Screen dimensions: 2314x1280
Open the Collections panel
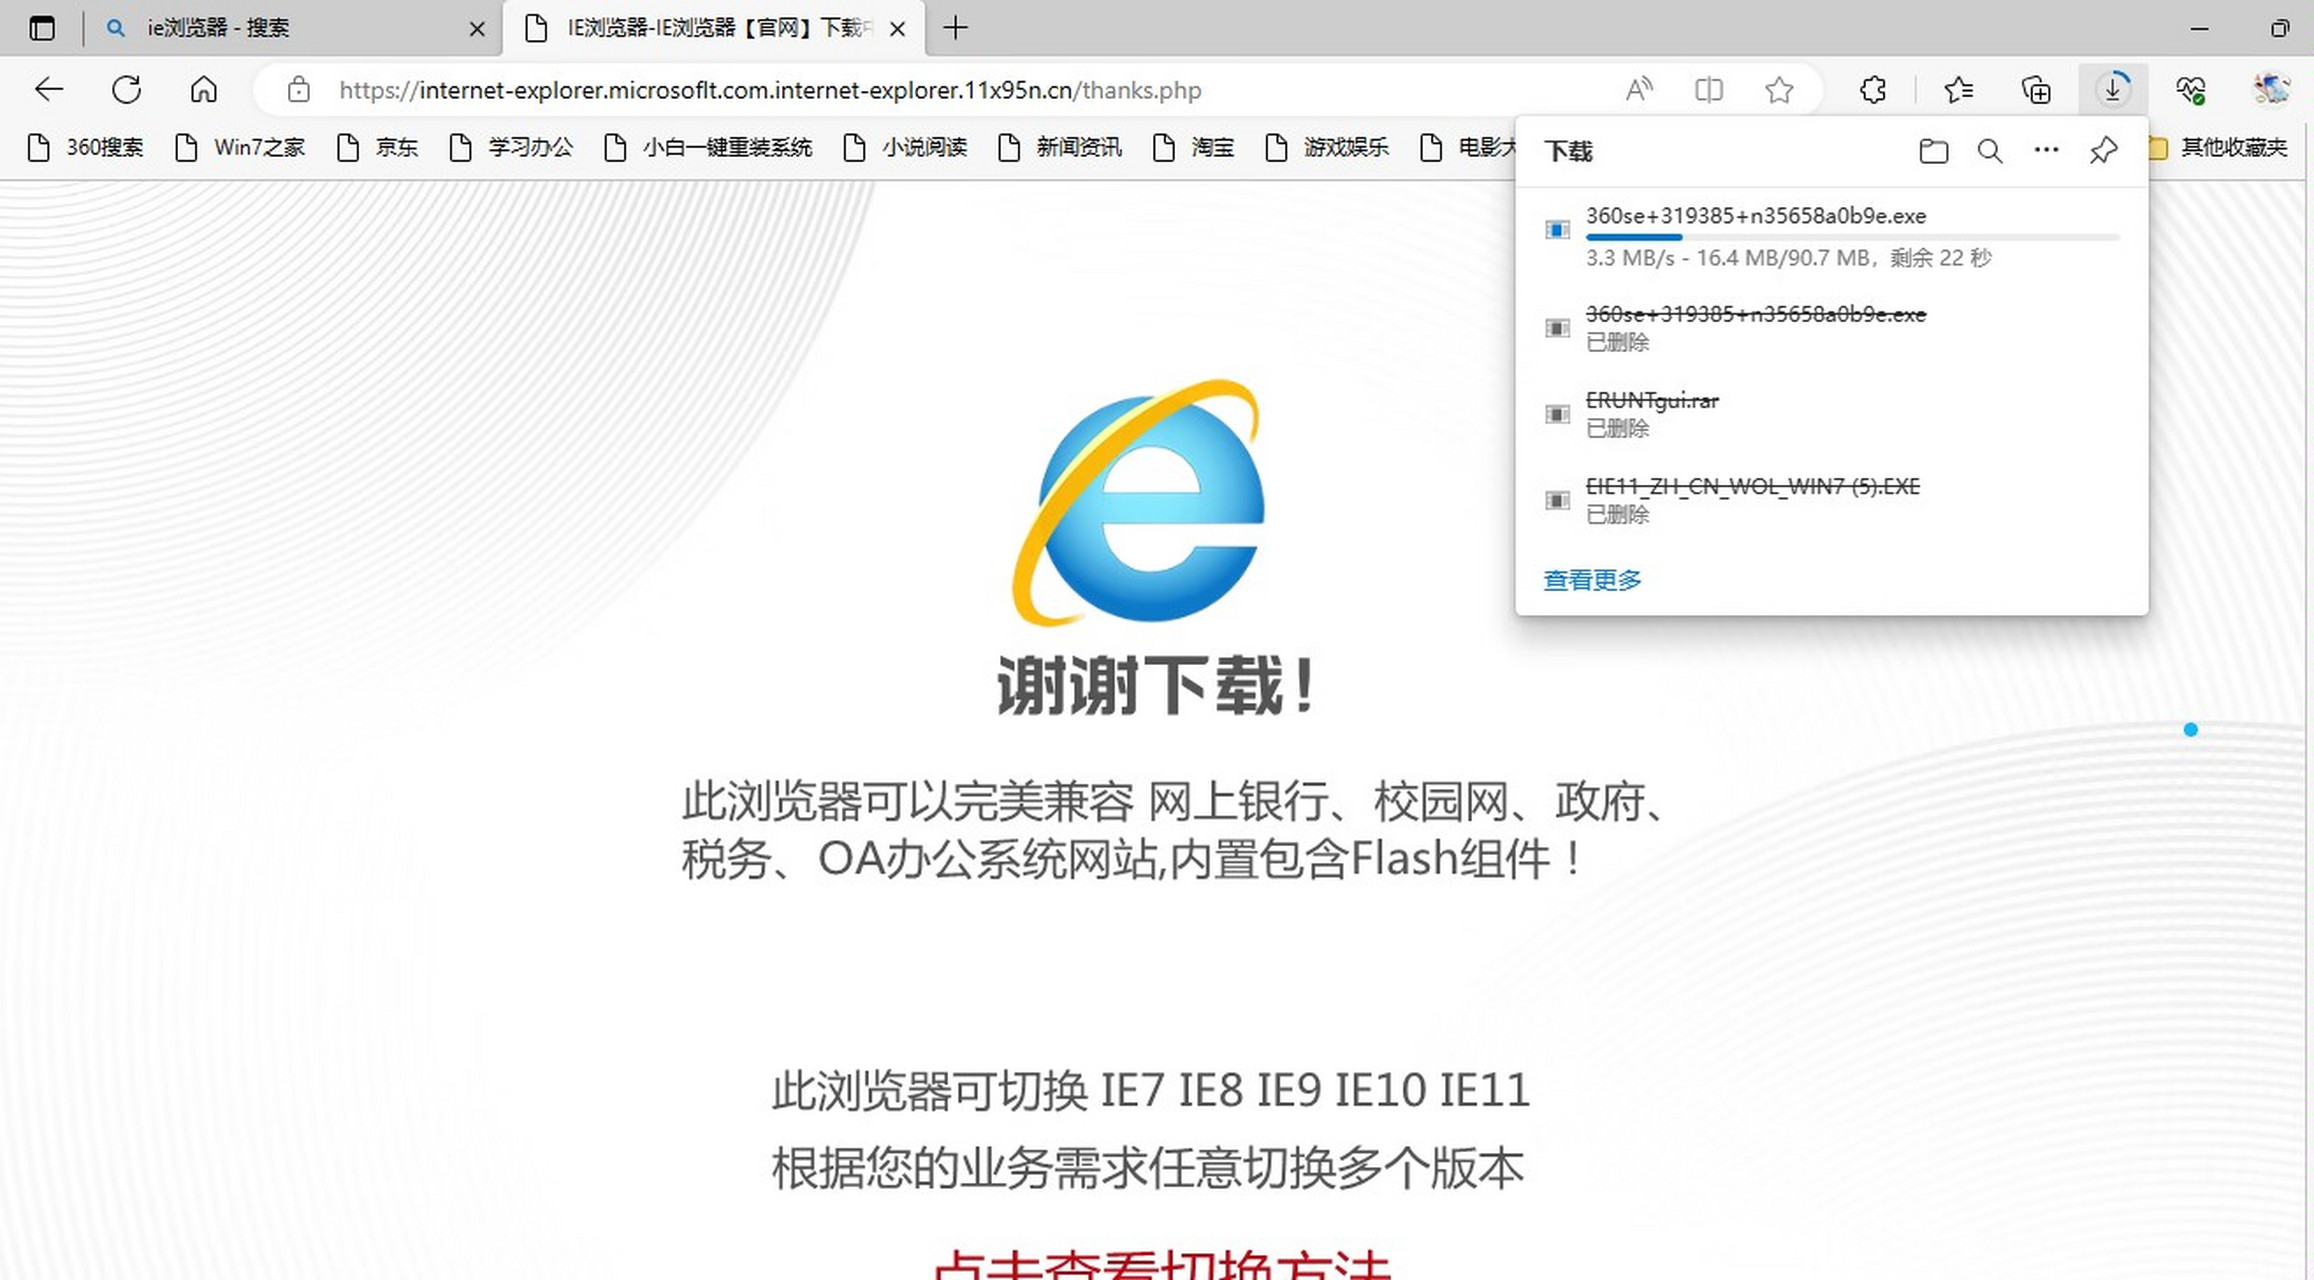[2036, 90]
